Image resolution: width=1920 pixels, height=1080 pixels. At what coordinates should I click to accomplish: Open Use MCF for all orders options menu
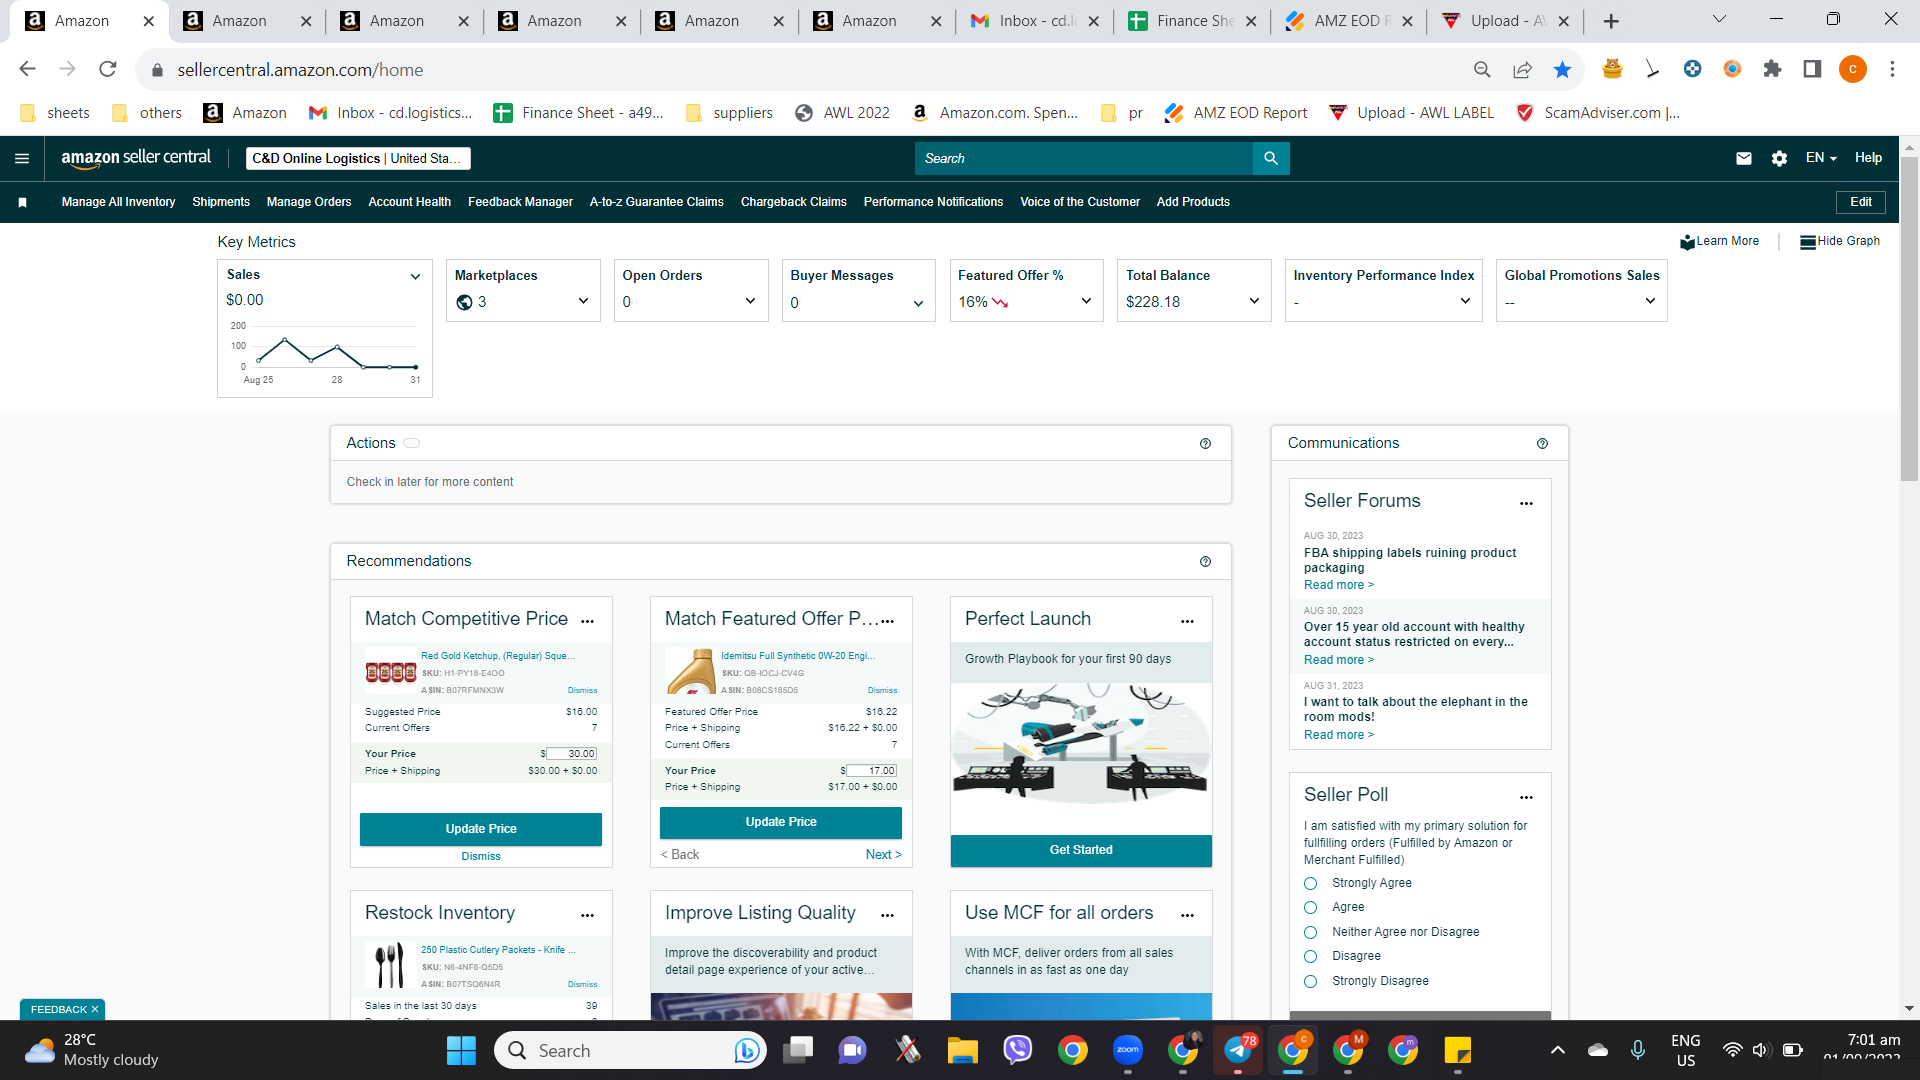[1188, 915]
